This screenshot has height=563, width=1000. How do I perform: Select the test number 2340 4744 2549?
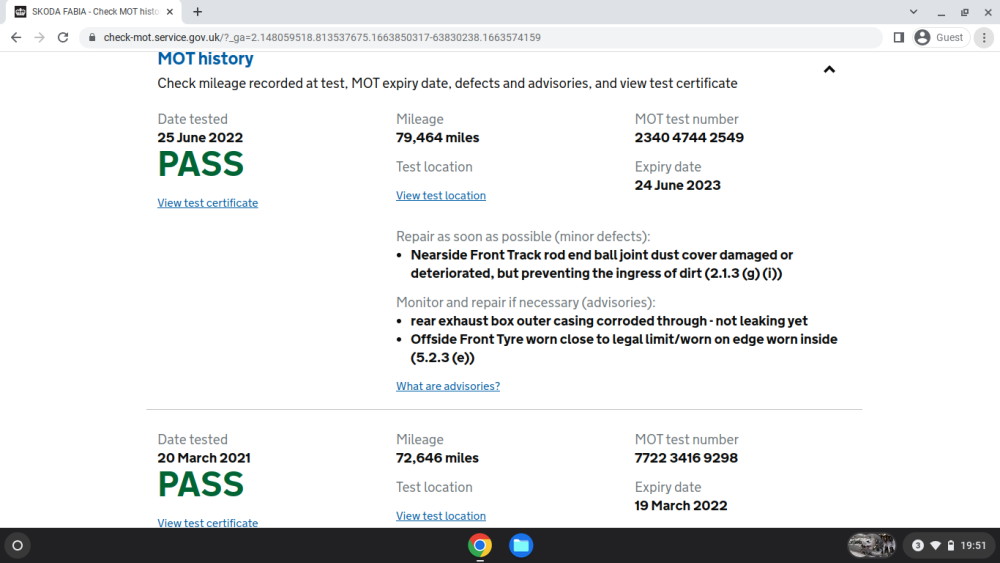coord(689,138)
